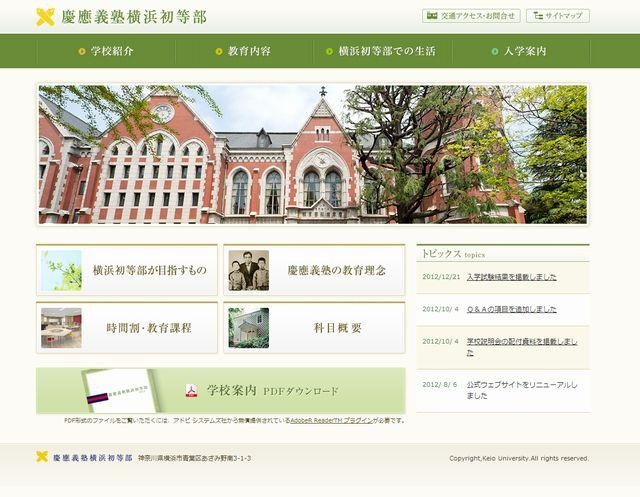Open 横浜初等部が目指すもの card
640x497 pixels.
pos(127,270)
